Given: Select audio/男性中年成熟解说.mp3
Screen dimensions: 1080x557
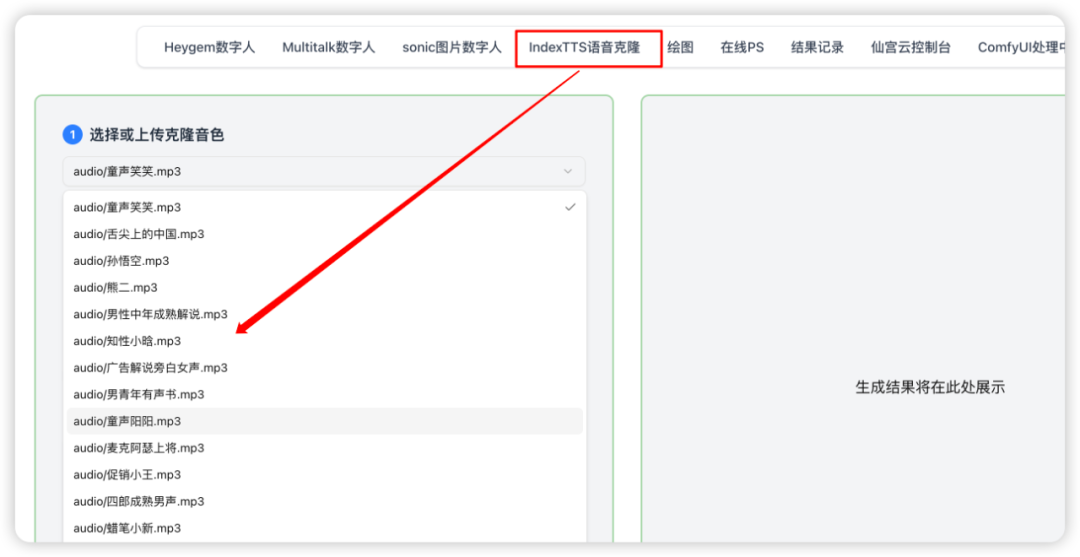Looking at the screenshot, I should [324, 315].
